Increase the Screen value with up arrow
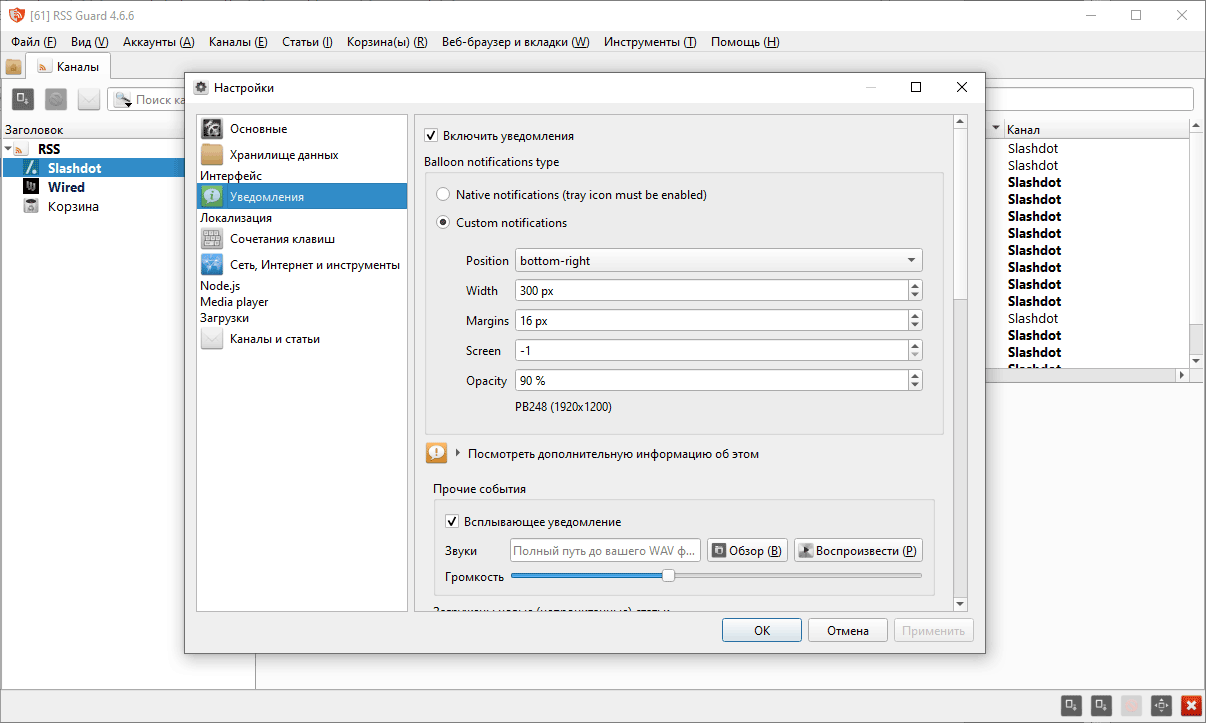This screenshot has width=1206, height=723. 915,346
